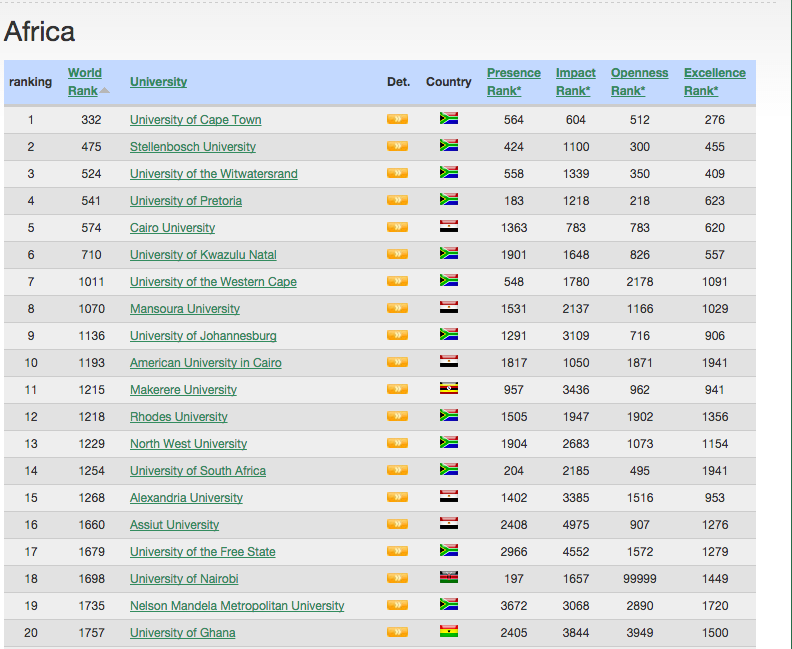This screenshot has width=792, height=649.
Task: Click the Uganda flag beside Makerere University
Action: pyautogui.click(x=449, y=389)
